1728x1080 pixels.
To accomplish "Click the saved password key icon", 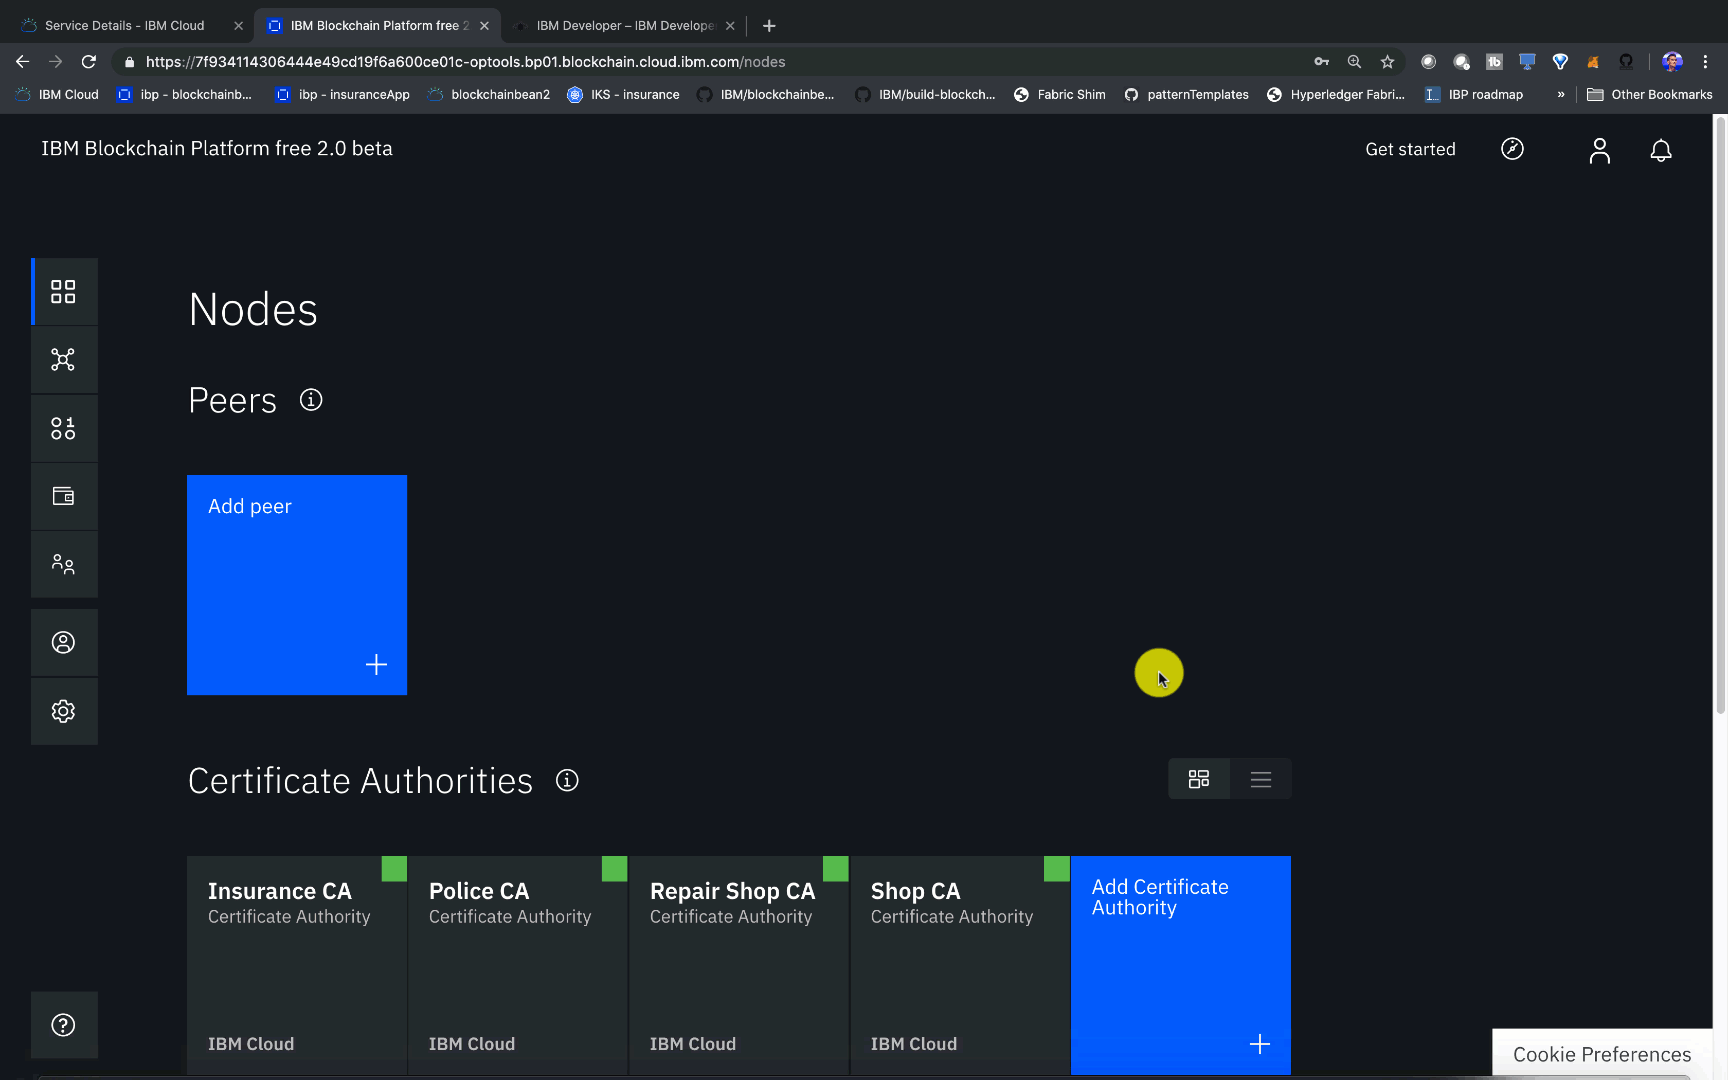I will (x=1321, y=61).
